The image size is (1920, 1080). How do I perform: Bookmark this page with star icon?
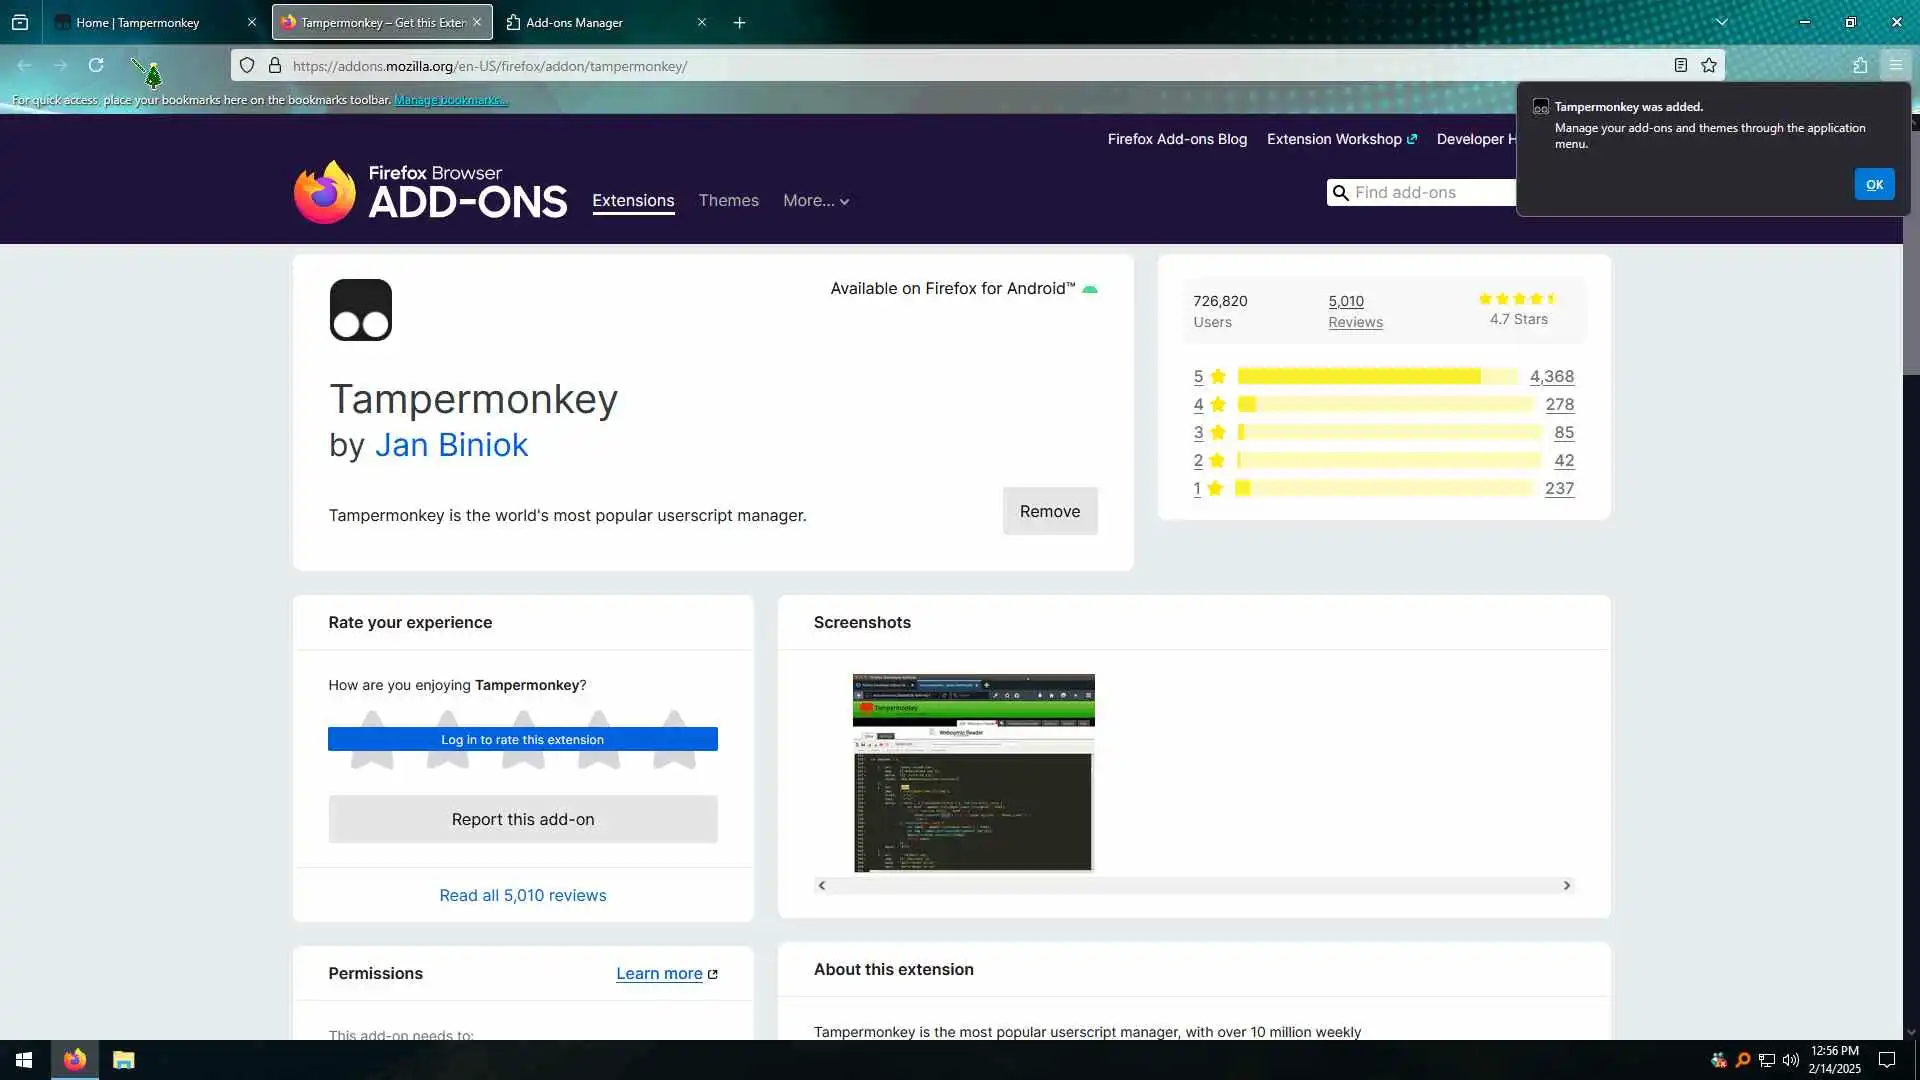click(1709, 66)
